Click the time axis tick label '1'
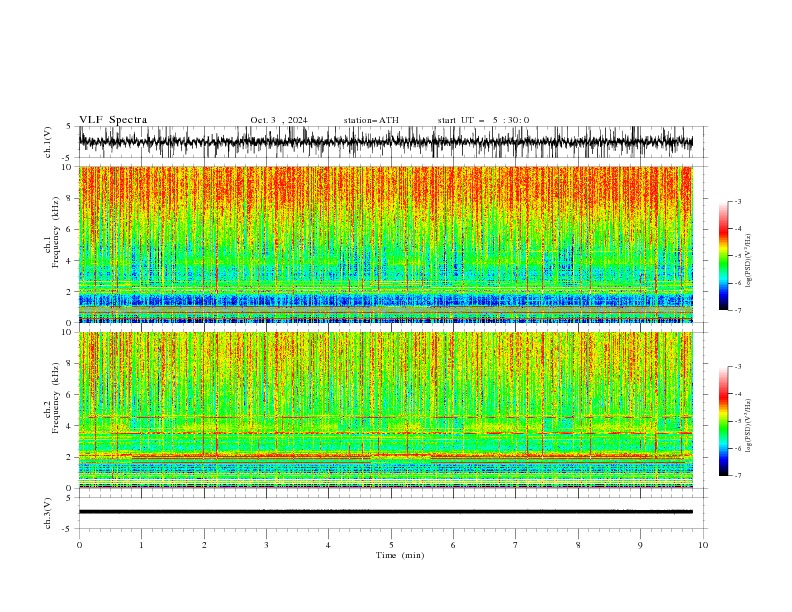The image size is (792, 612). (141, 545)
